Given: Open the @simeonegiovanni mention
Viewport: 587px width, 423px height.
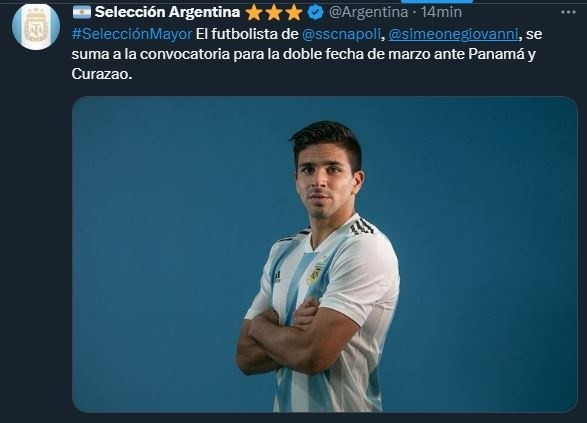Looking at the screenshot, I should click(x=453, y=34).
